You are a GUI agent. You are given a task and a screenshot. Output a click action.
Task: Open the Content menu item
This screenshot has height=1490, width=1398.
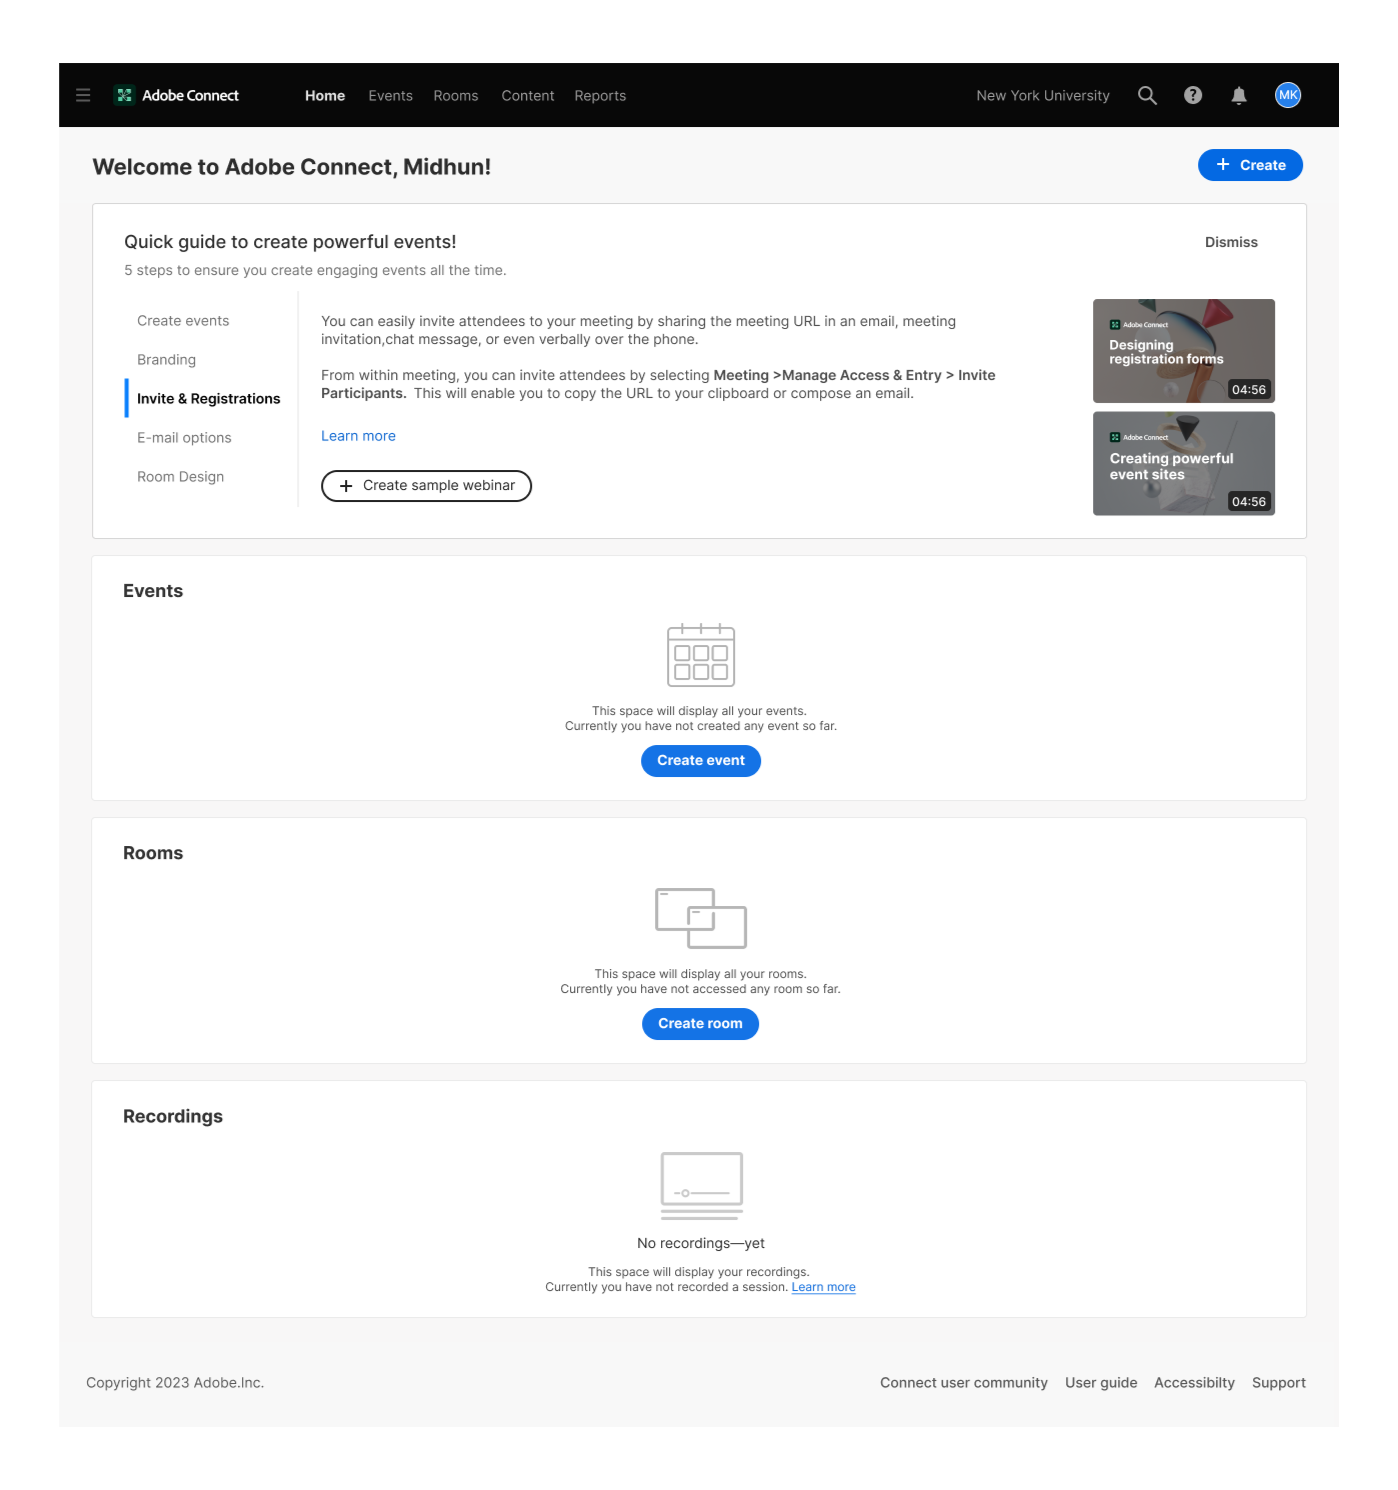tap(528, 96)
